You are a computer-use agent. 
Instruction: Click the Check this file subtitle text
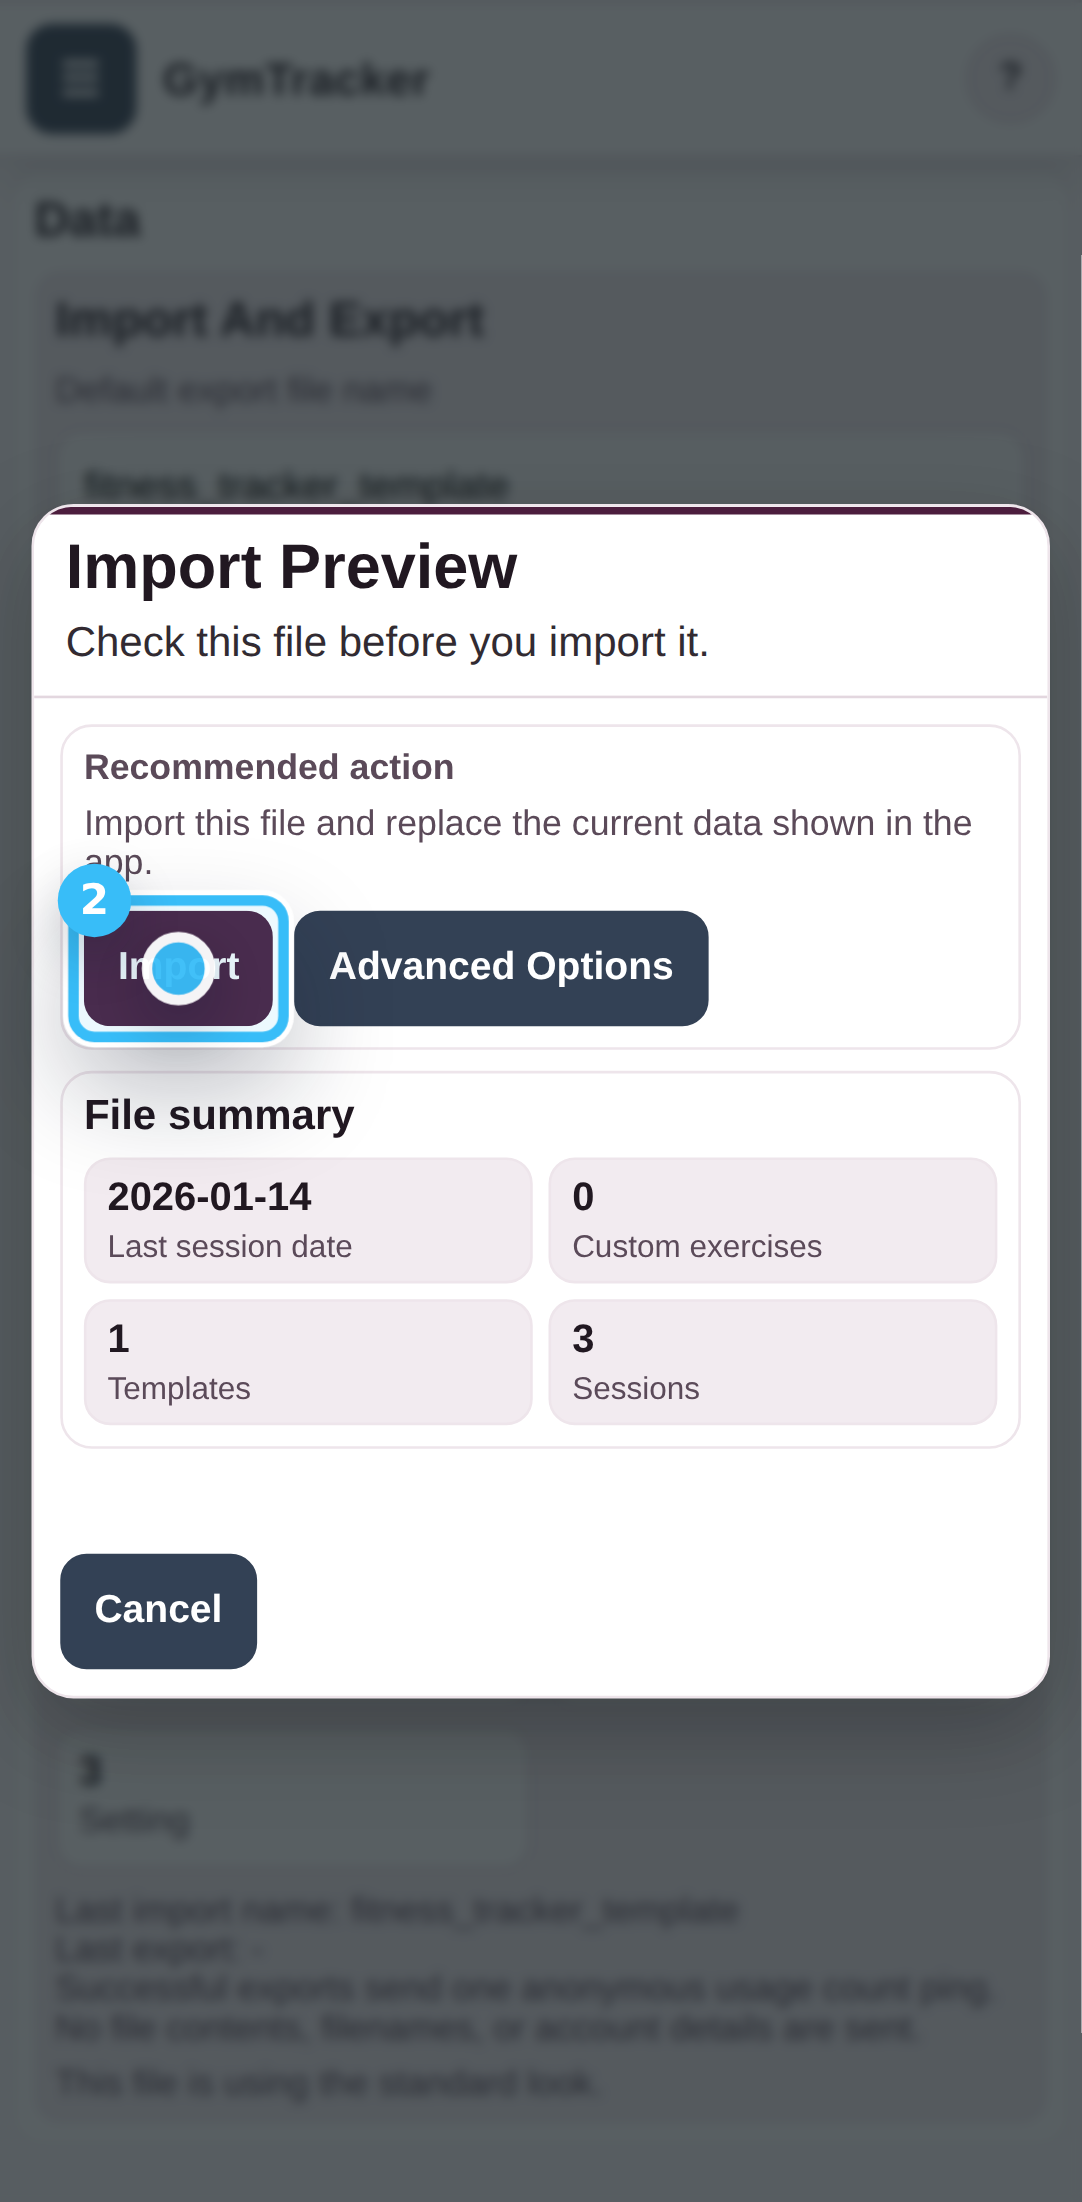pos(387,642)
